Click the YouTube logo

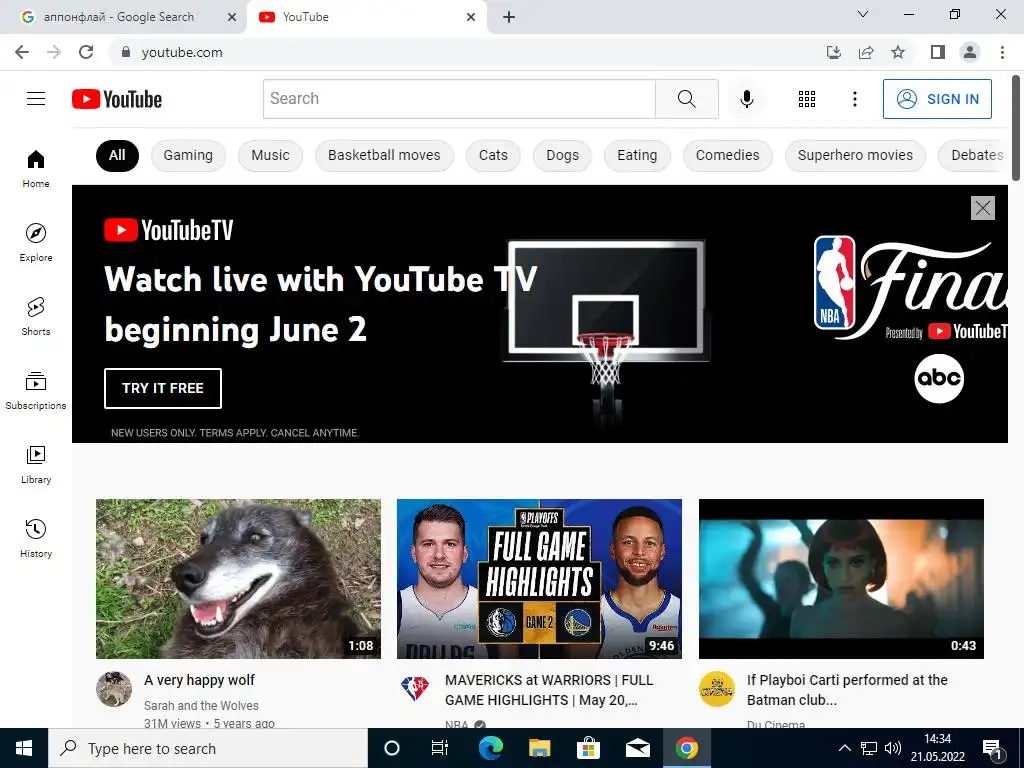[x=117, y=99]
